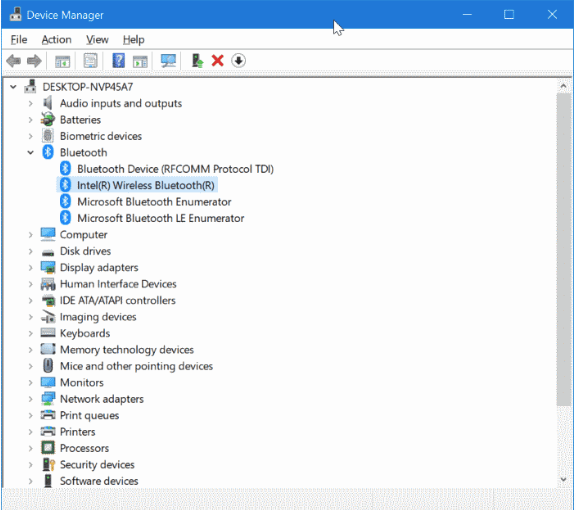
Task: Collapse the DESKTOP-NVP45A7 root node
Action: point(13,87)
